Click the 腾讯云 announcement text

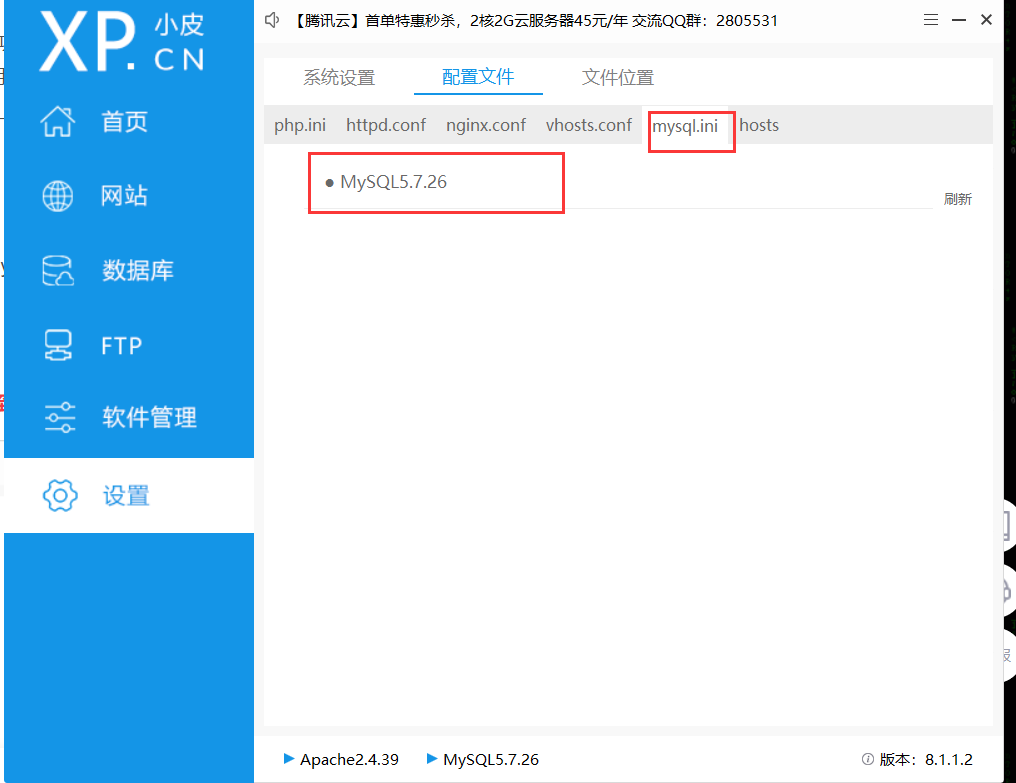coord(534,21)
